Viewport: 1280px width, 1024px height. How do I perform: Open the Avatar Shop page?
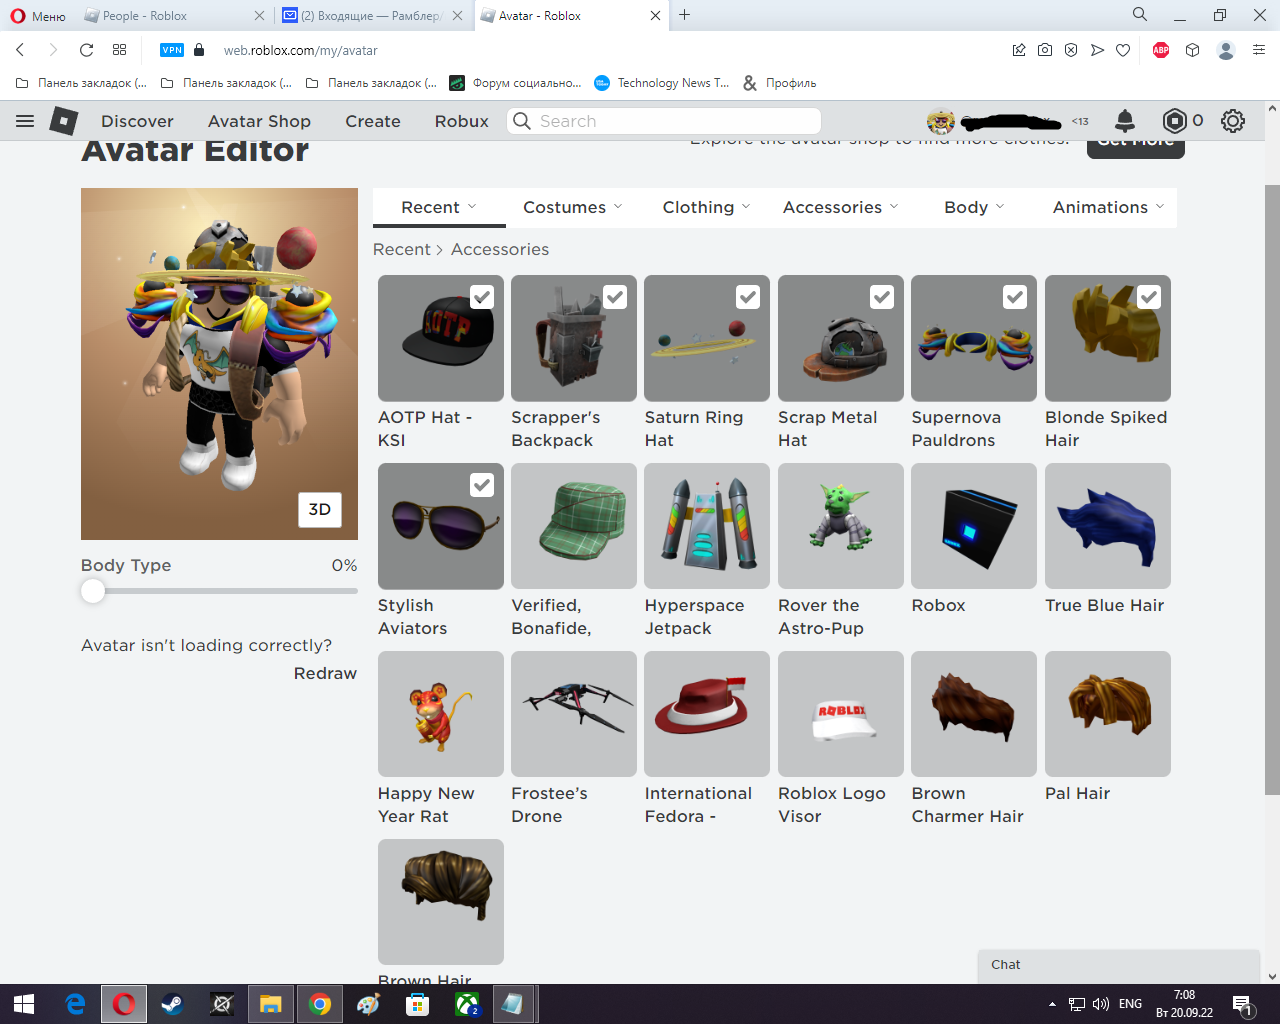(259, 121)
